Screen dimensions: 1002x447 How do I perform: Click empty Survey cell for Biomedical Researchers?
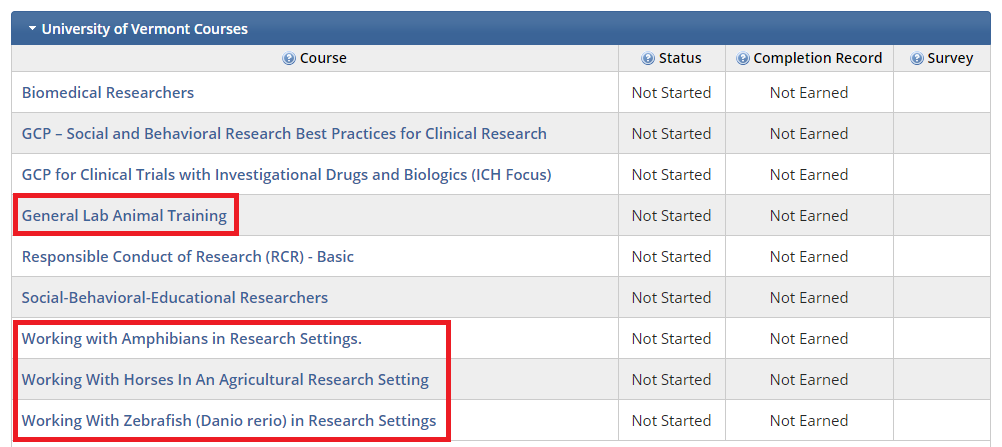pyautogui.click(x=942, y=93)
